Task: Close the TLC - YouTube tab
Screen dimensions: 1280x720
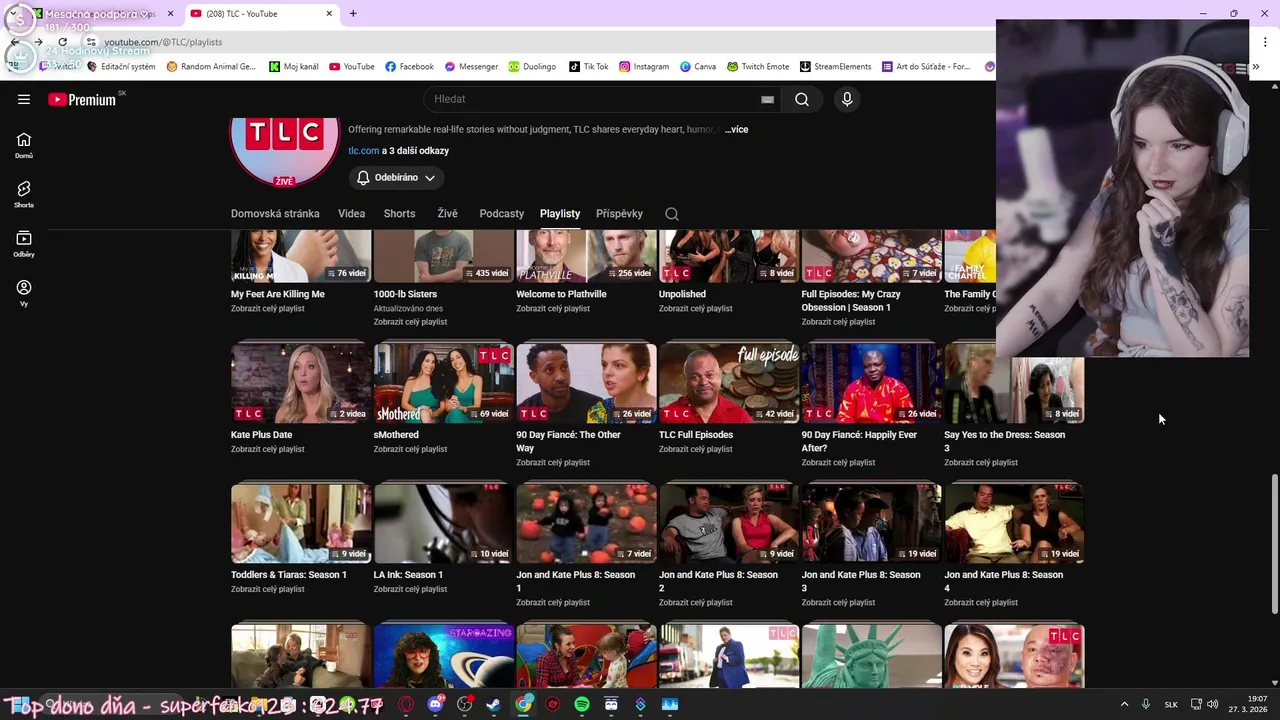Action: pyautogui.click(x=329, y=14)
